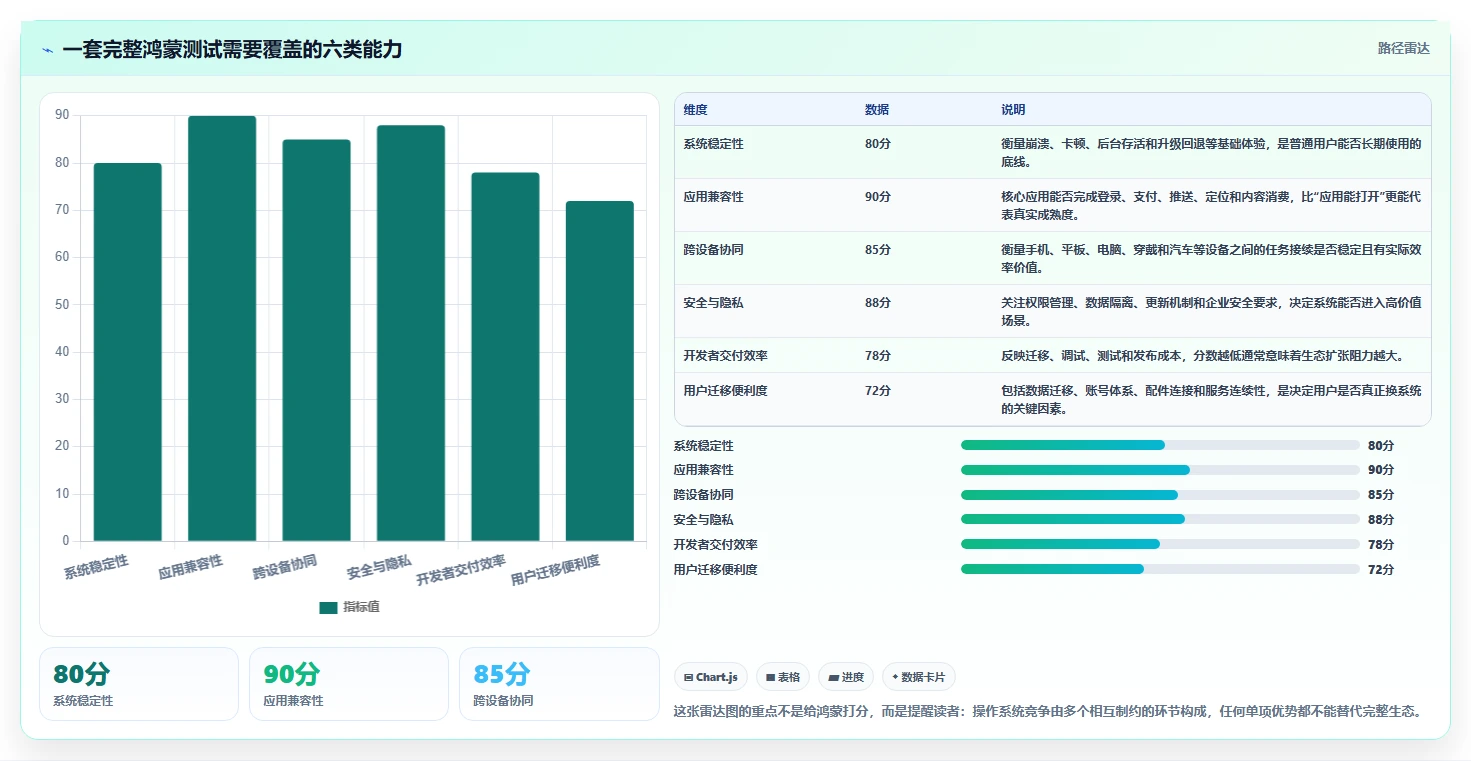This screenshot has height=761, width=1471.
Task: Click the 安全与隐私 progress bar
Action: coord(1160,519)
